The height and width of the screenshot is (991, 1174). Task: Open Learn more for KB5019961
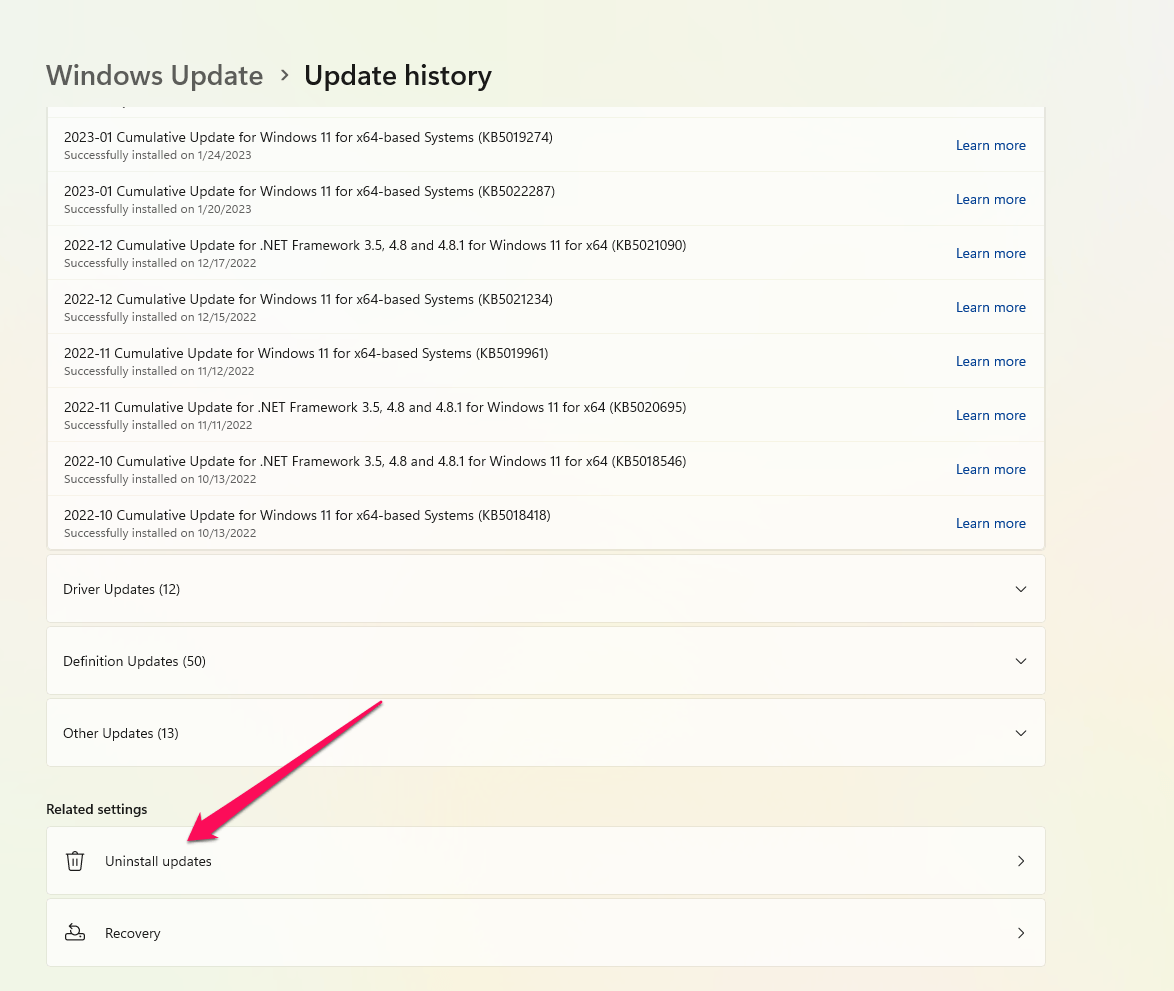[x=991, y=361]
